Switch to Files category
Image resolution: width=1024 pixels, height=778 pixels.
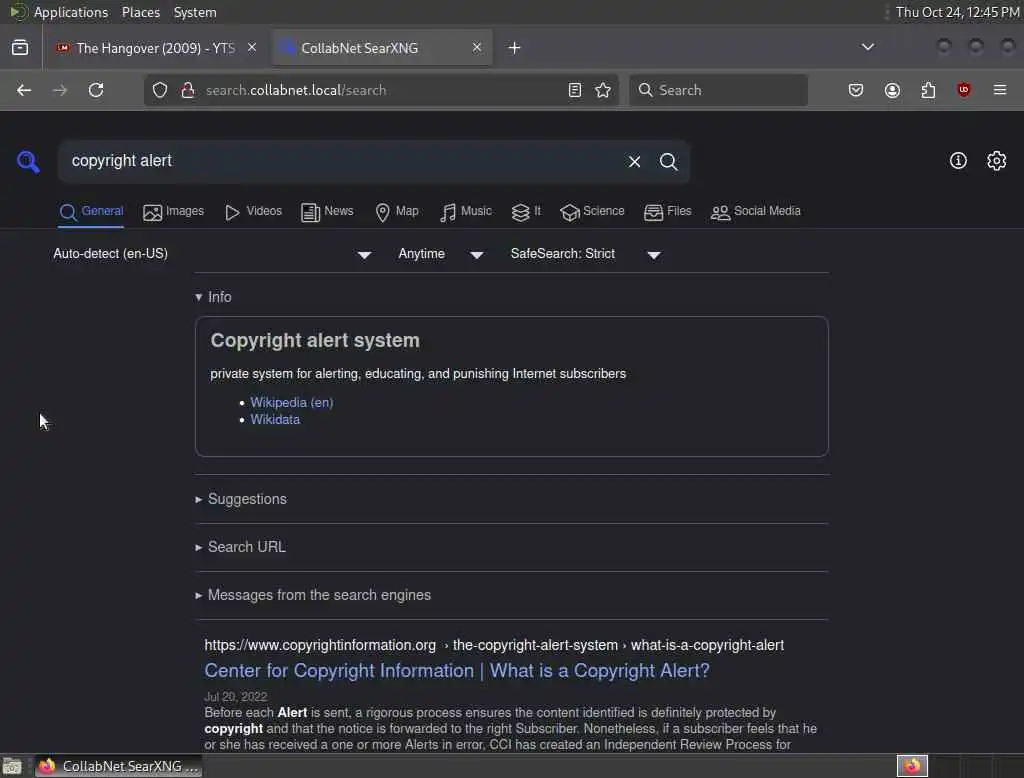pos(667,212)
